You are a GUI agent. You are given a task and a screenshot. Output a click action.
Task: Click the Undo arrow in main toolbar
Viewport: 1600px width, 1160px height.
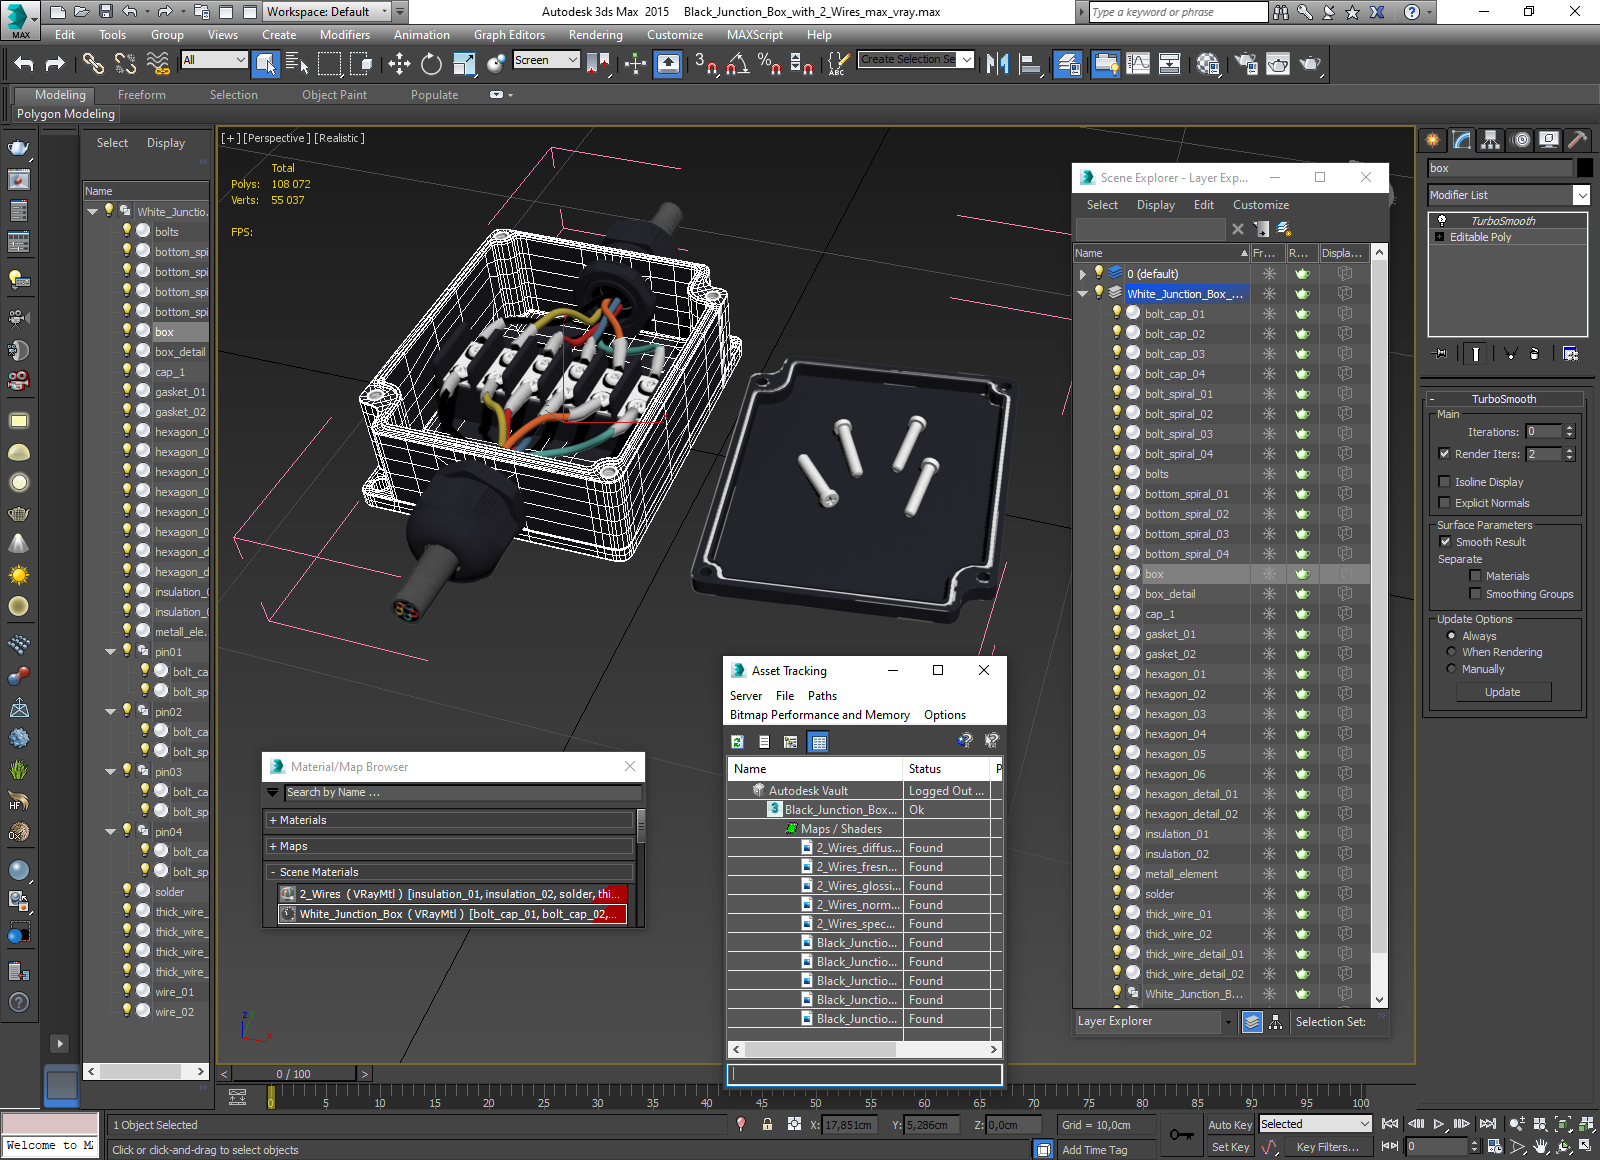(24, 64)
